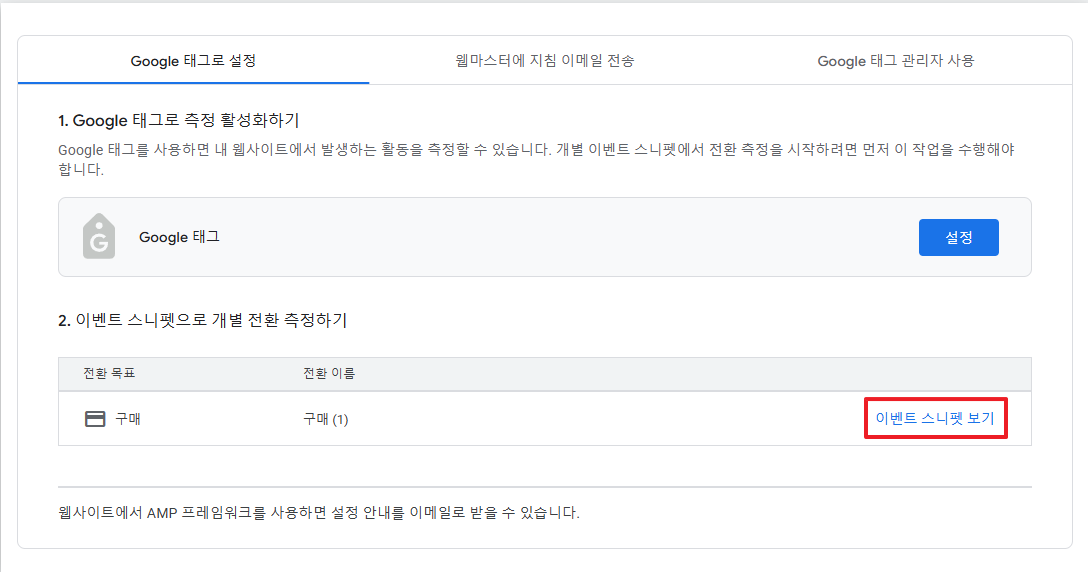Select the Google 태그 관리자 사용 tab
The width and height of the screenshot is (1088, 572).
895,61
